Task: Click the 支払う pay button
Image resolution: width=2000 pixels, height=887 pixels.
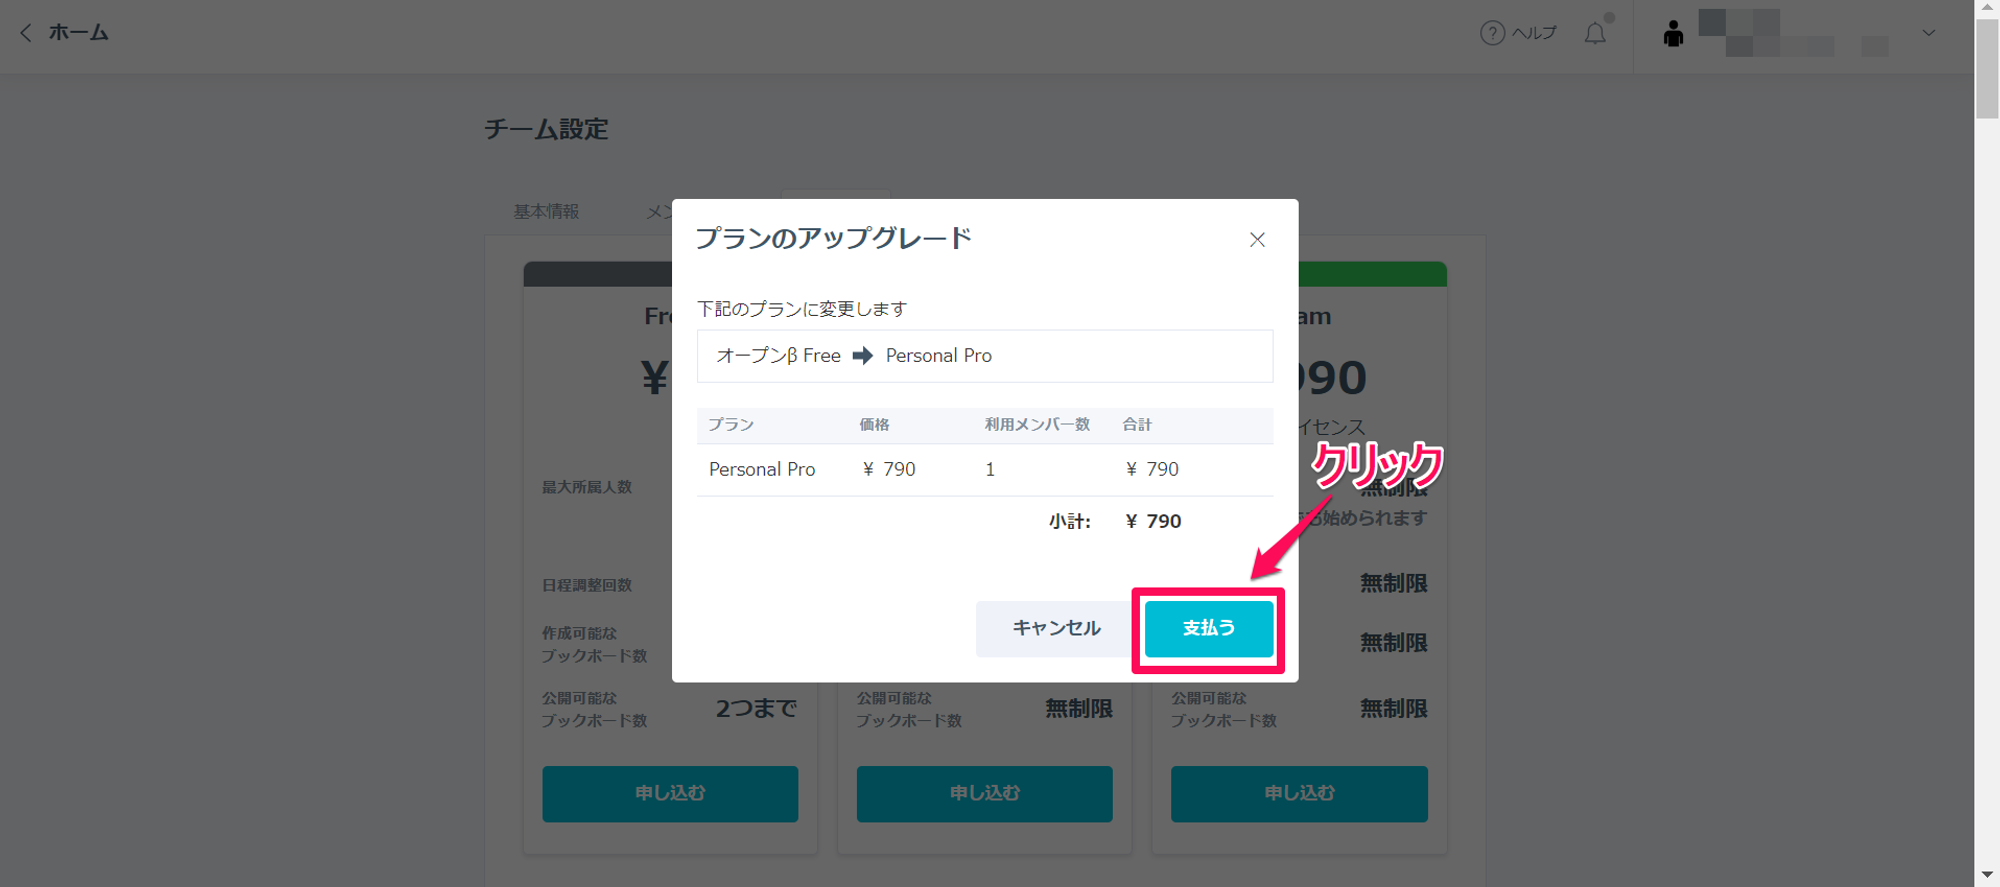Action: (x=1208, y=628)
